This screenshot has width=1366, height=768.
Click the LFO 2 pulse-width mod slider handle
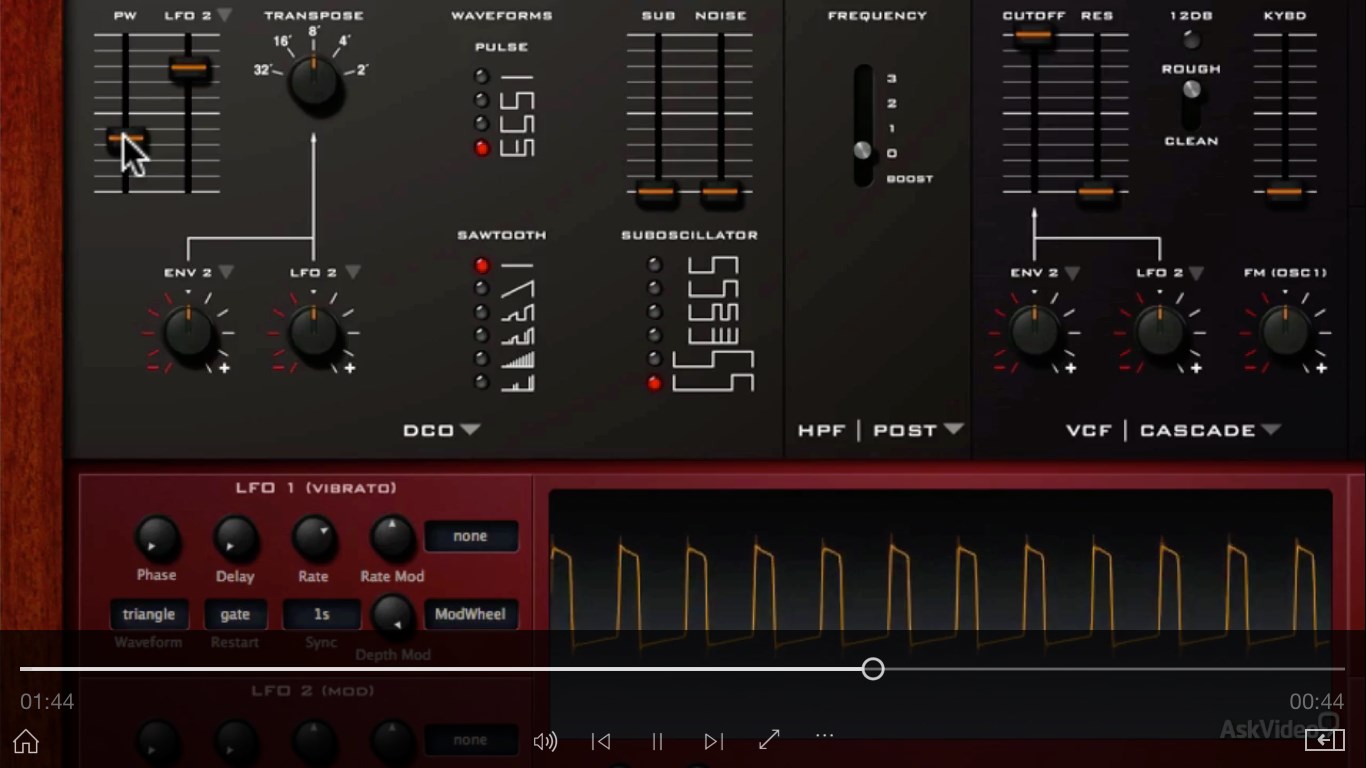tap(189, 68)
